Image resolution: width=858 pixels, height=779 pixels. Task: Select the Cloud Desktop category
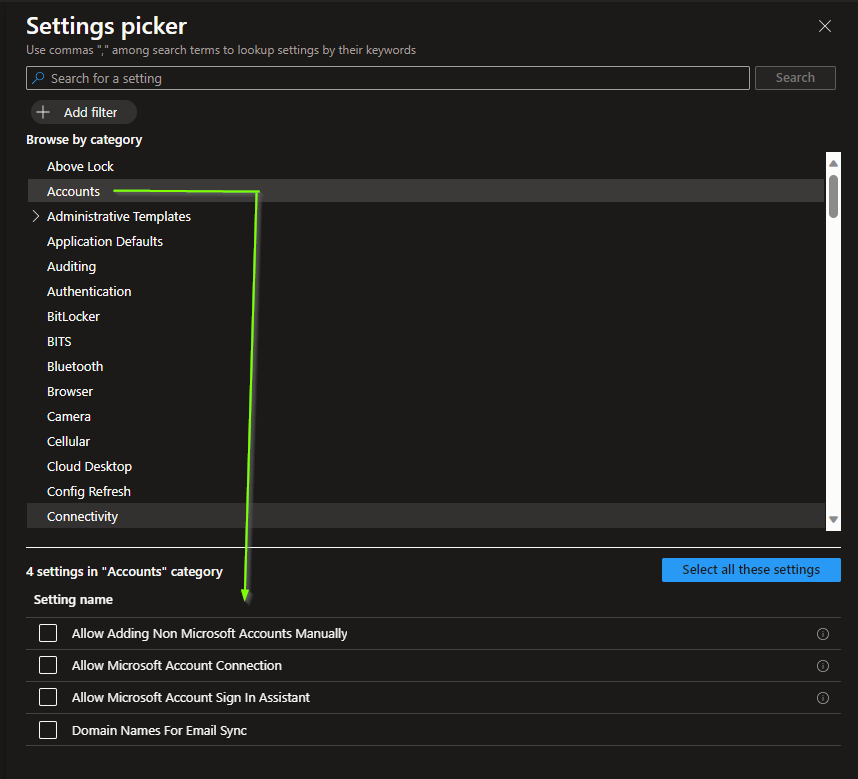[x=89, y=466]
